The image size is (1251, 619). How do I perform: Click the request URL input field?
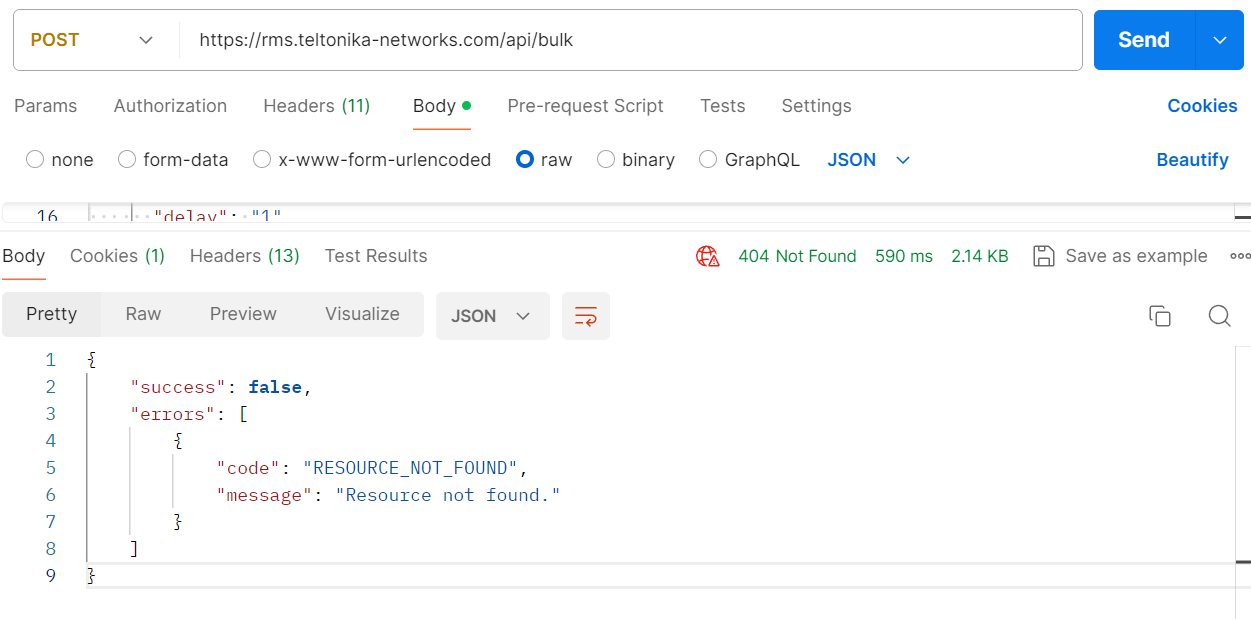(x=630, y=40)
